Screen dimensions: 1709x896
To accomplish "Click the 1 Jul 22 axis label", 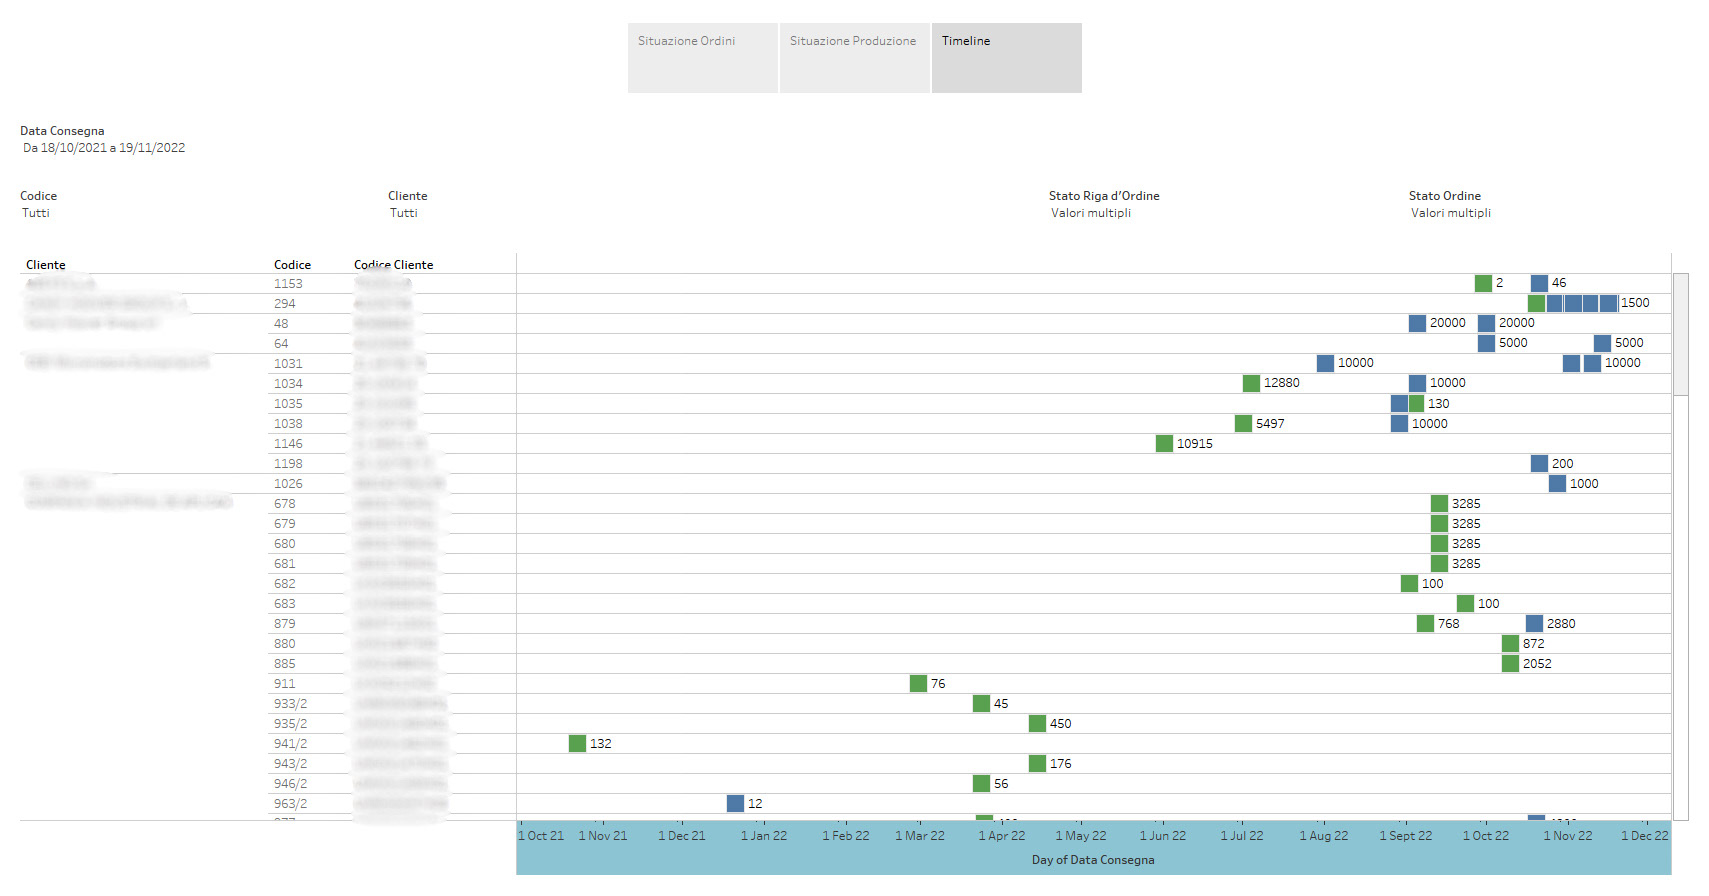I will pyautogui.click(x=1242, y=836).
